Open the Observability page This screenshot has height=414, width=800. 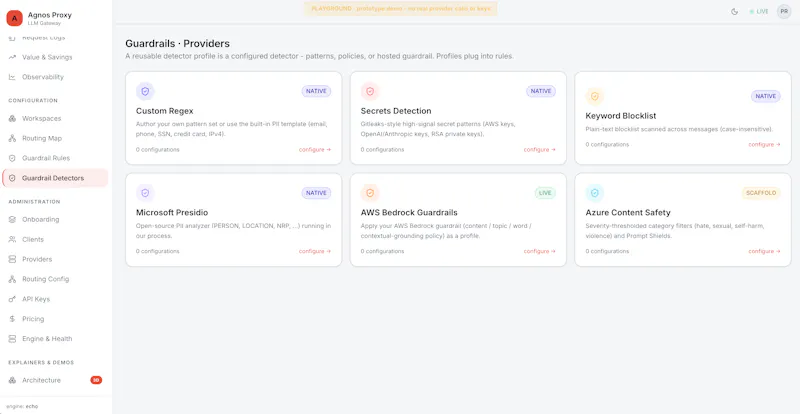click(55, 77)
